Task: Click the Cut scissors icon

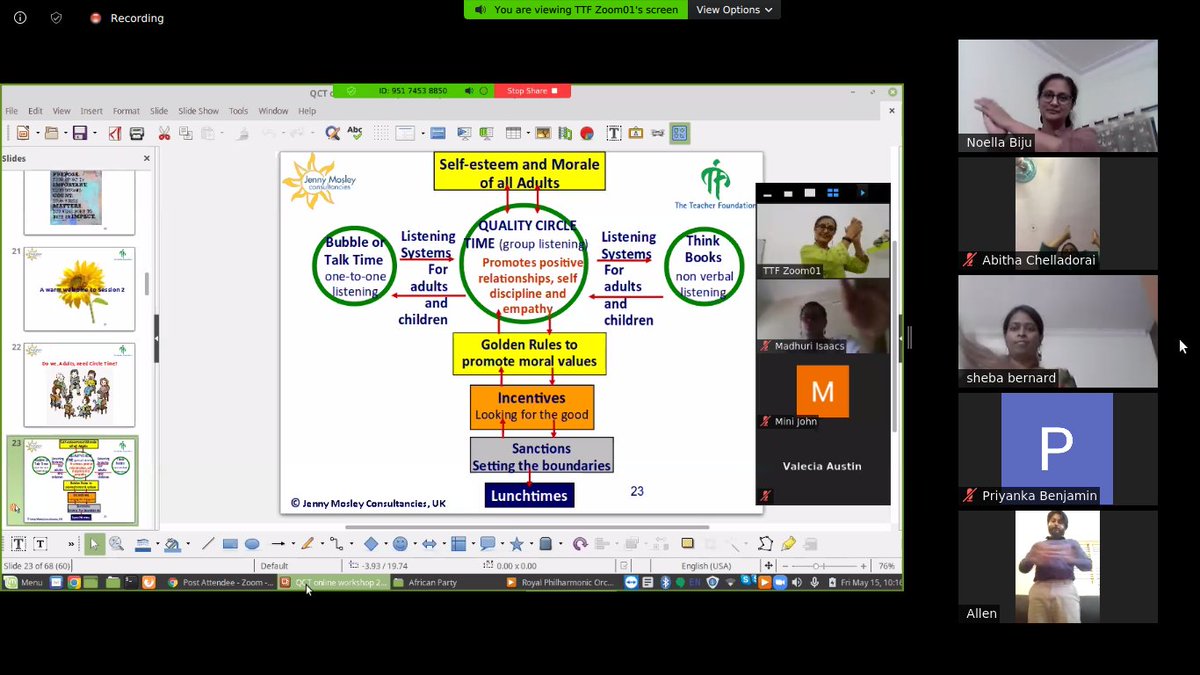Action: [x=164, y=133]
